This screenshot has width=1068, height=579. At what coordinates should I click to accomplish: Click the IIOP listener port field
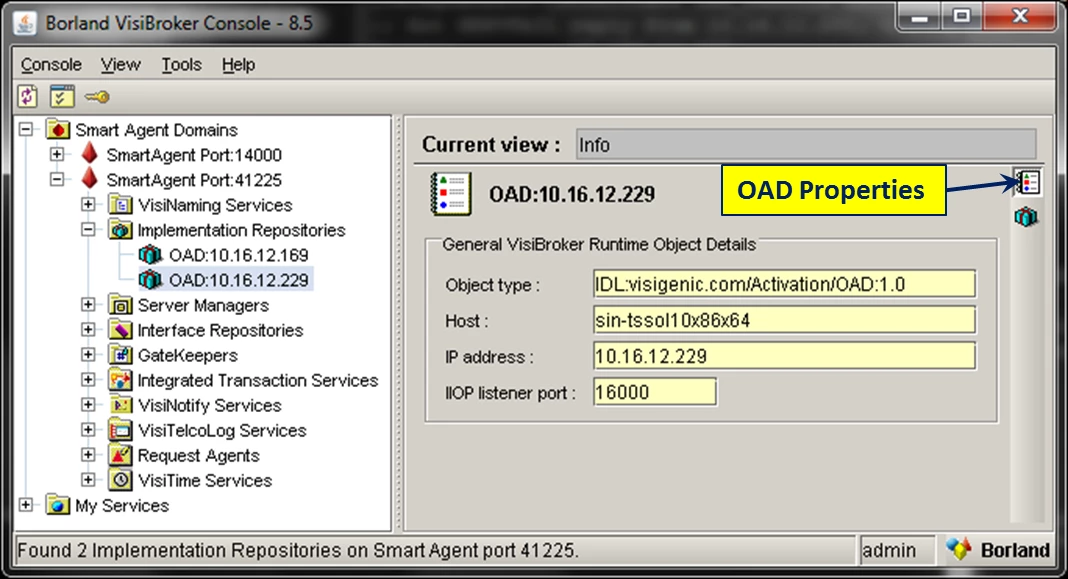[x=655, y=392]
